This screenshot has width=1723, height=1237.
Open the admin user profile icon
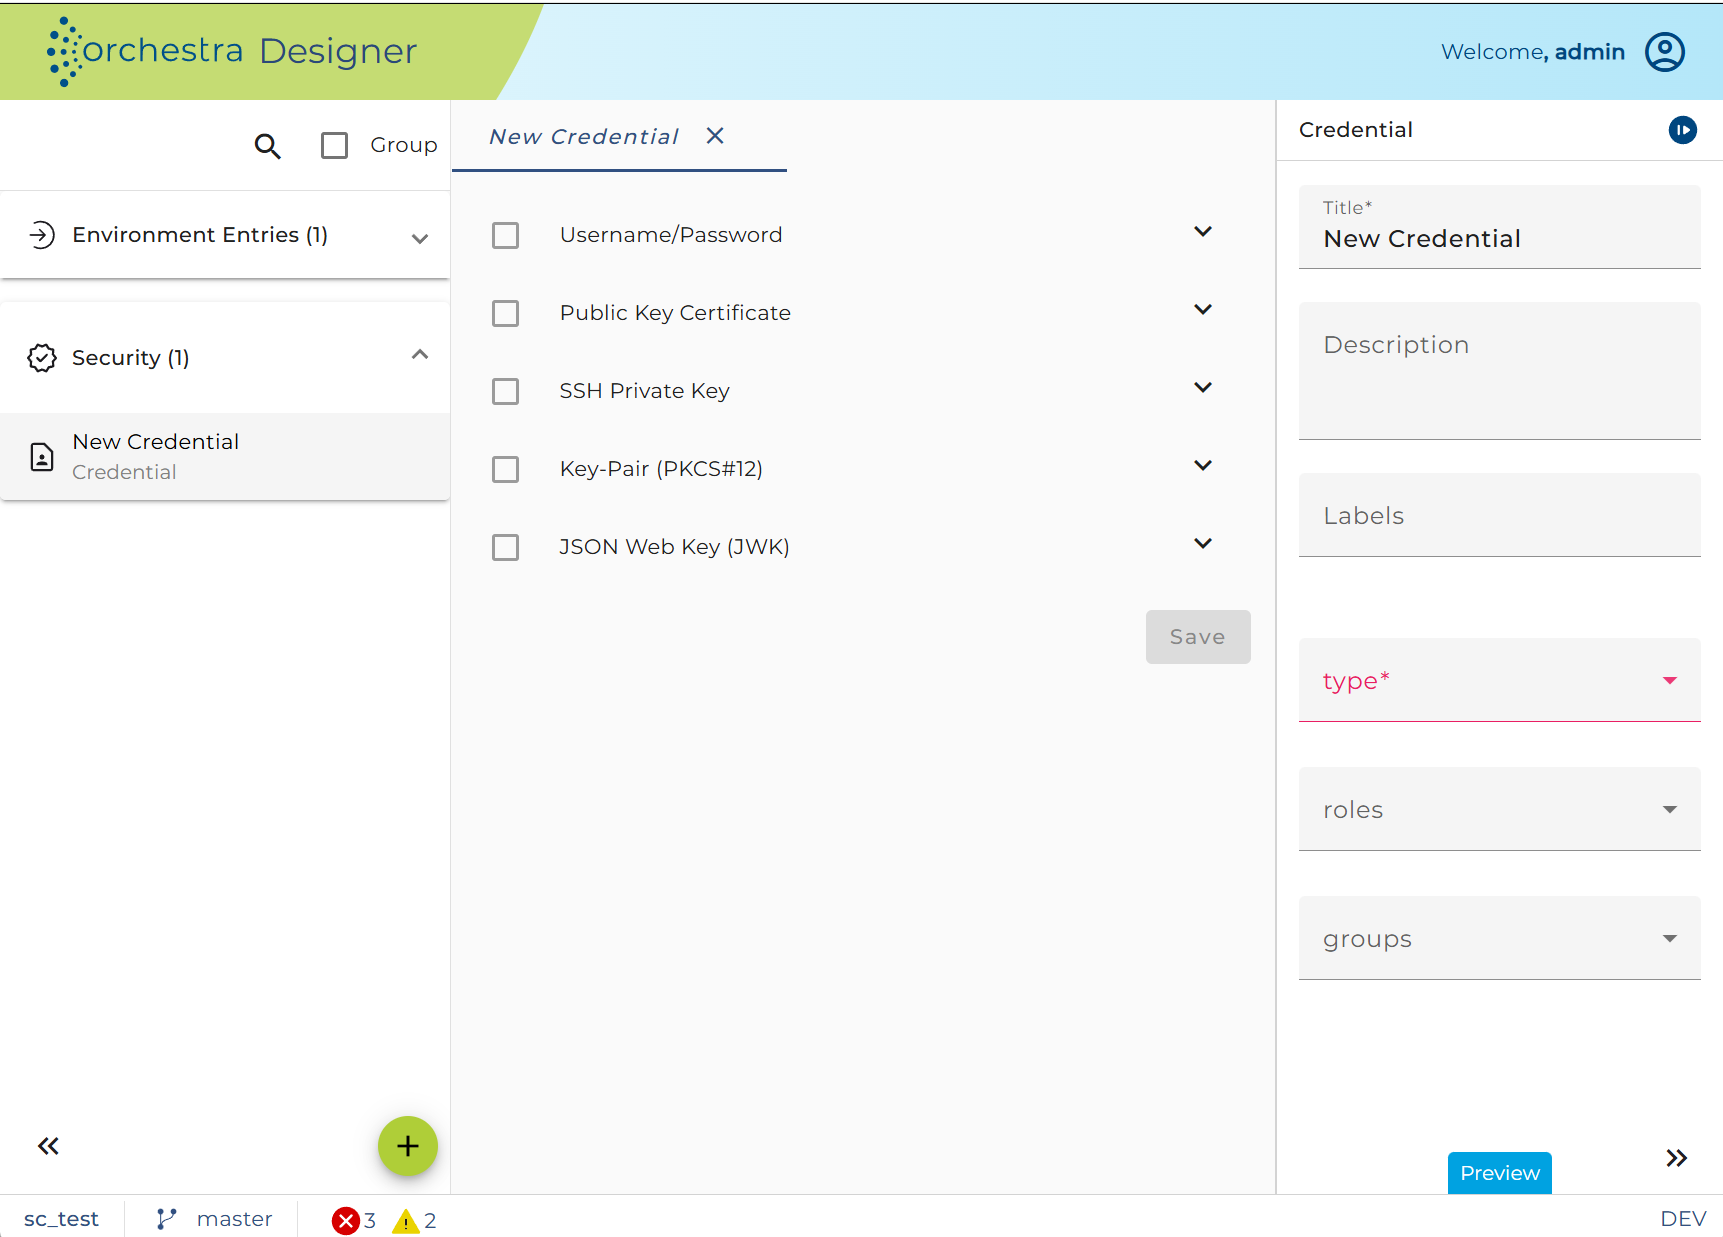coord(1665,52)
